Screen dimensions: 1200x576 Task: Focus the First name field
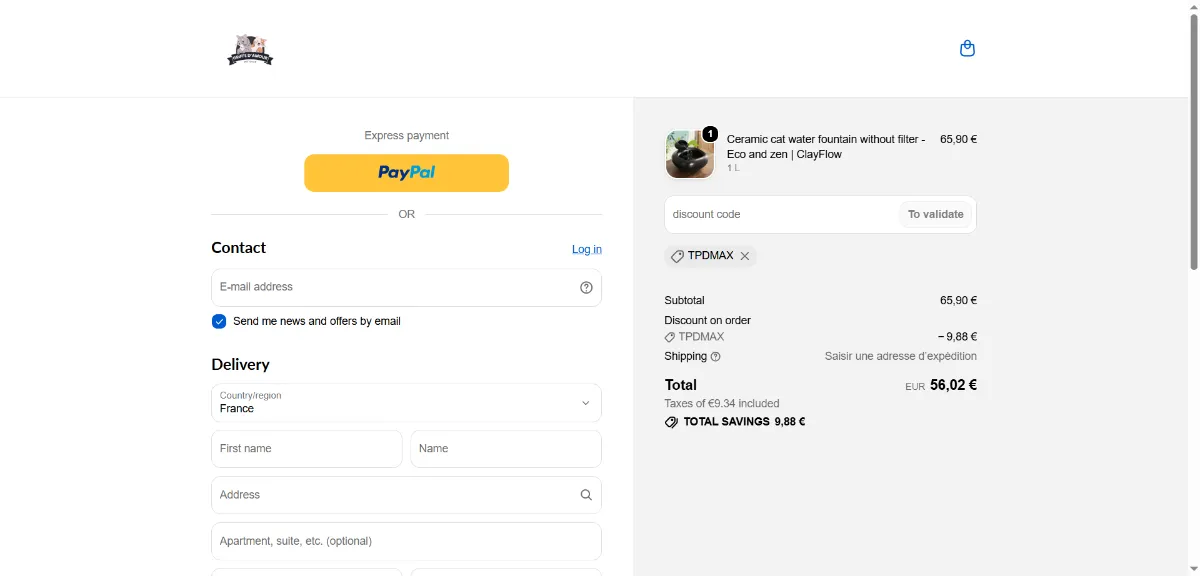tap(307, 449)
